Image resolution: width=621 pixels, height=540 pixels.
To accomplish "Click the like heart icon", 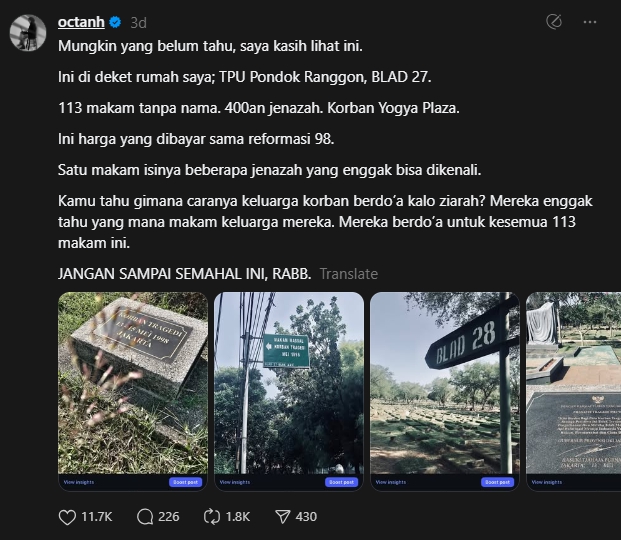I will pyautogui.click(x=67, y=517).
